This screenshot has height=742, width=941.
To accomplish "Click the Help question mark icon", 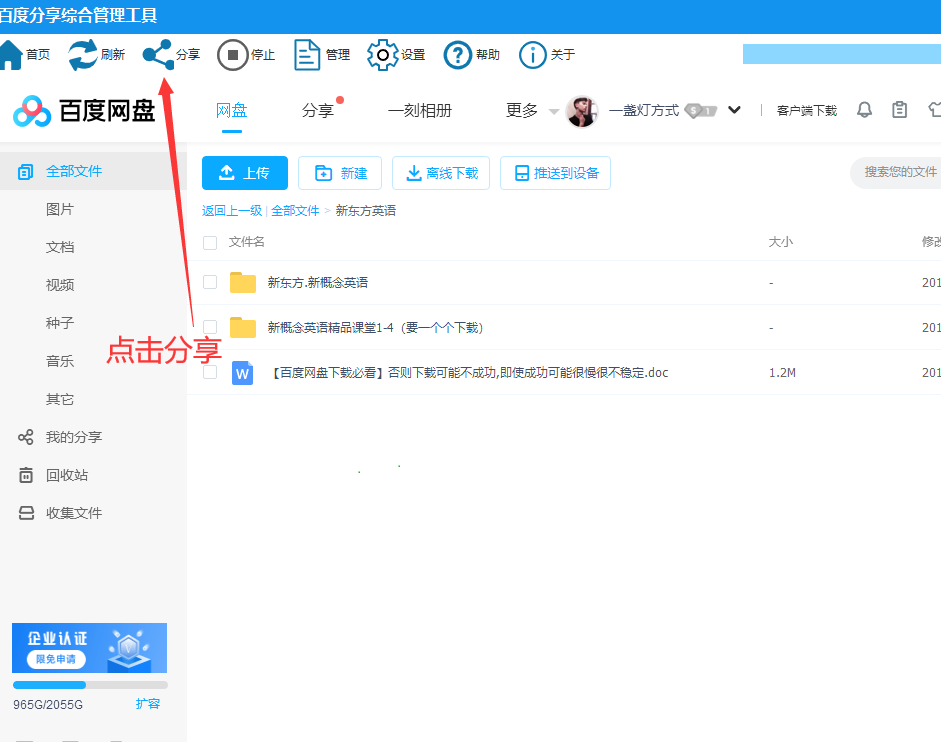I will pyautogui.click(x=457, y=54).
